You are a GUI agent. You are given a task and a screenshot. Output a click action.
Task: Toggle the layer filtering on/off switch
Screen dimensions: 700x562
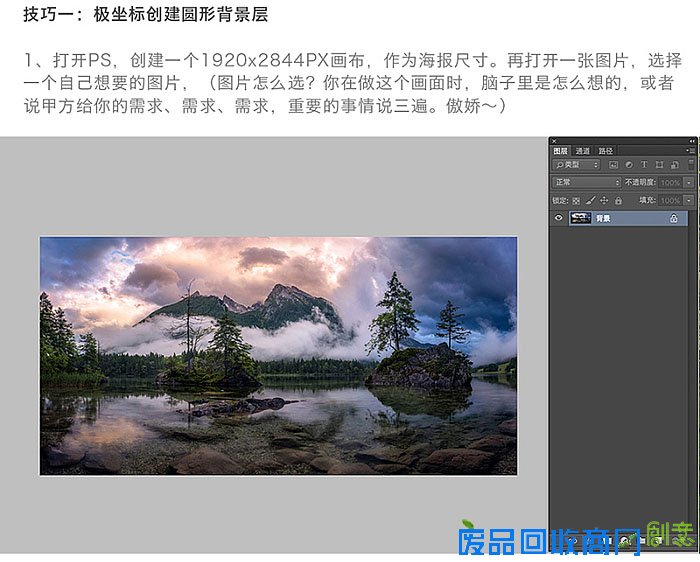691,164
